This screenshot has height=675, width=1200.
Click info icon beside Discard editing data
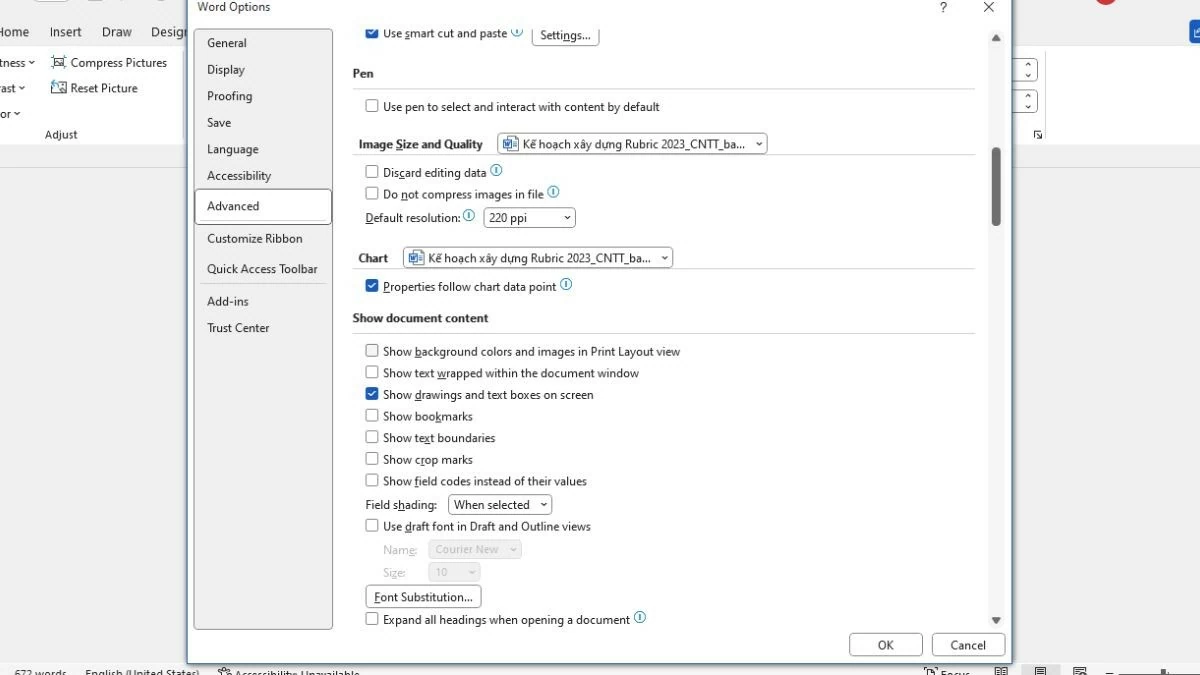click(x=496, y=172)
